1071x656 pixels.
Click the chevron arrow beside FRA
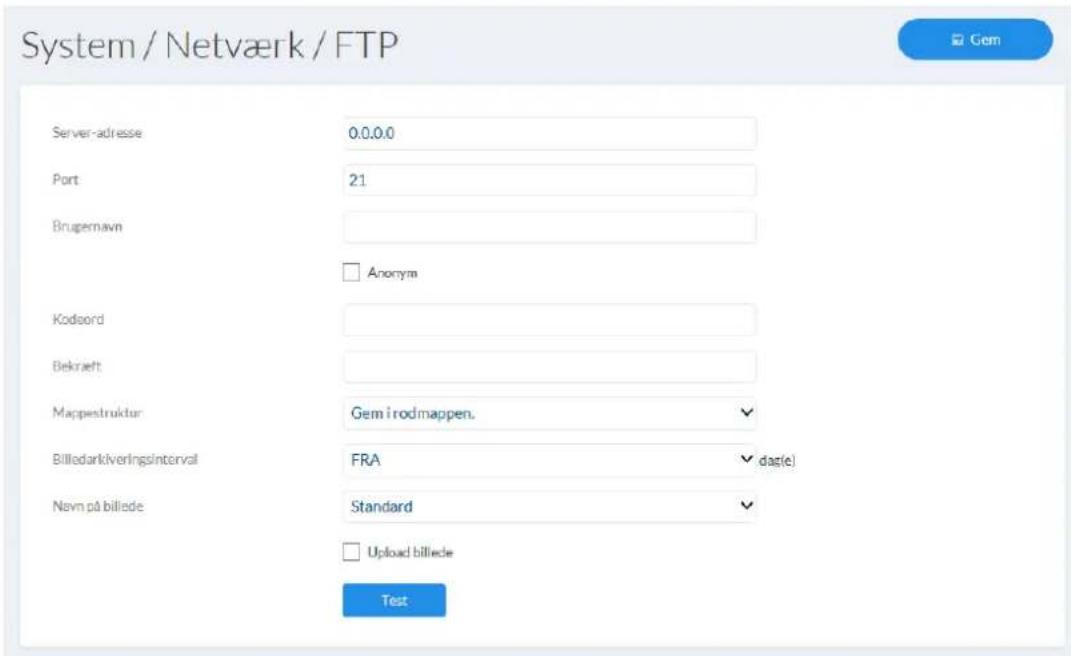pyautogui.click(x=747, y=459)
